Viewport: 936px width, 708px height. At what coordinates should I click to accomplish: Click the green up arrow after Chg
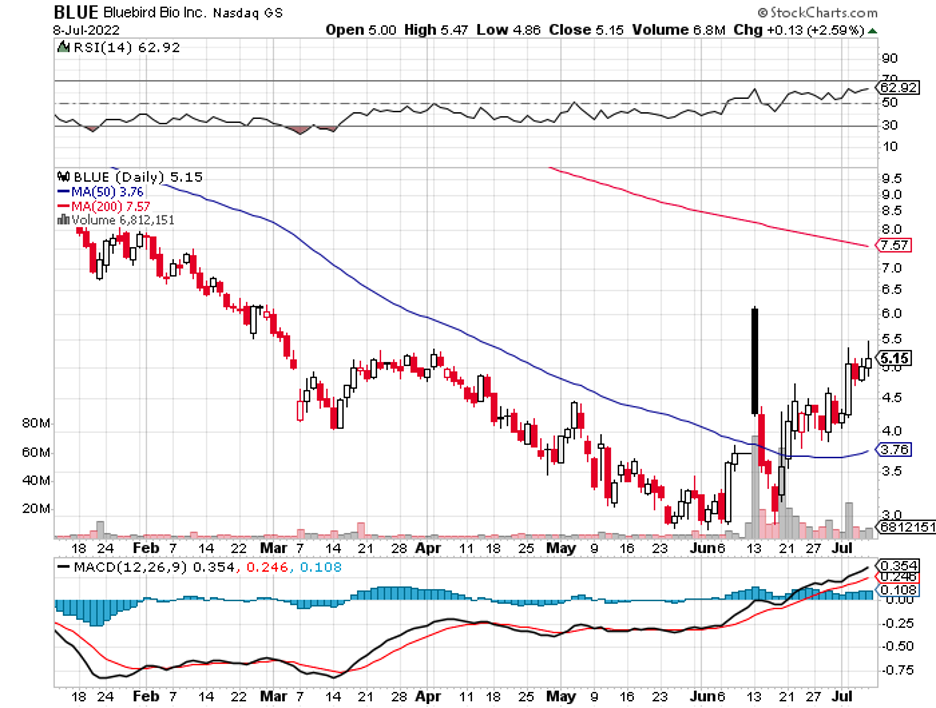click(x=872, y=30)
